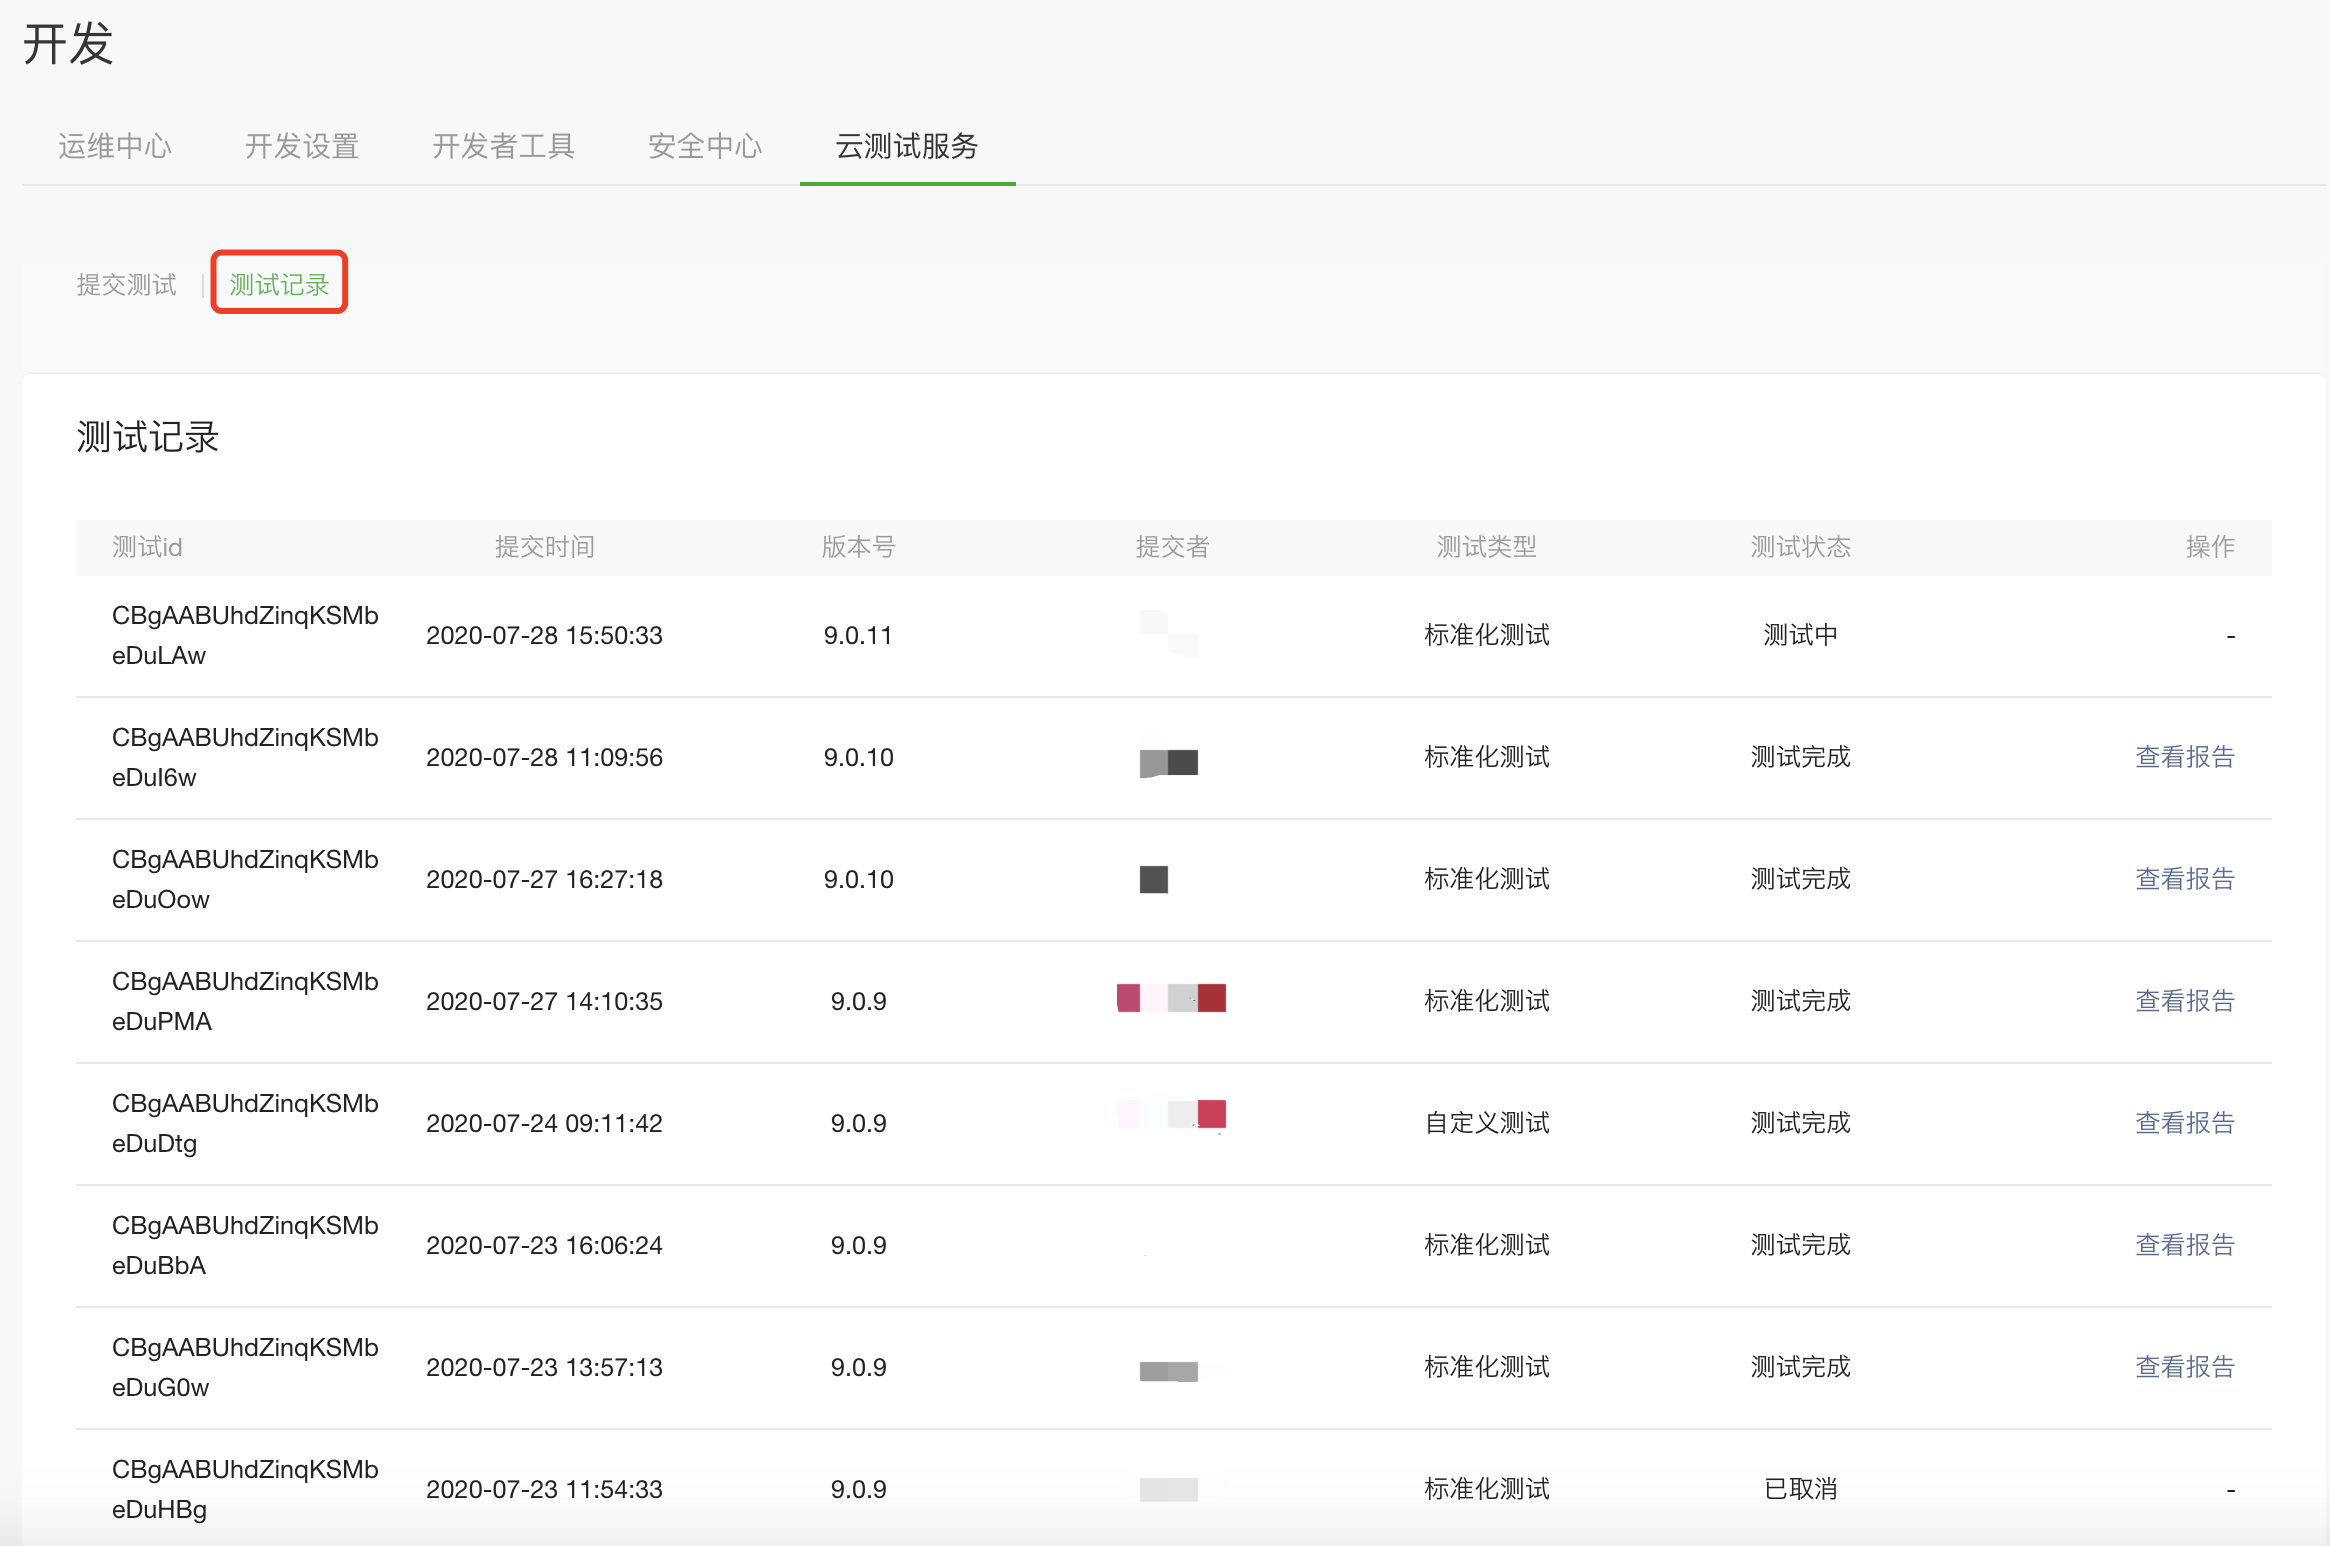Click the submitter image for eDuPMA
Viewport: 2330px width, 1546px height.
[x=1171, y=998]
